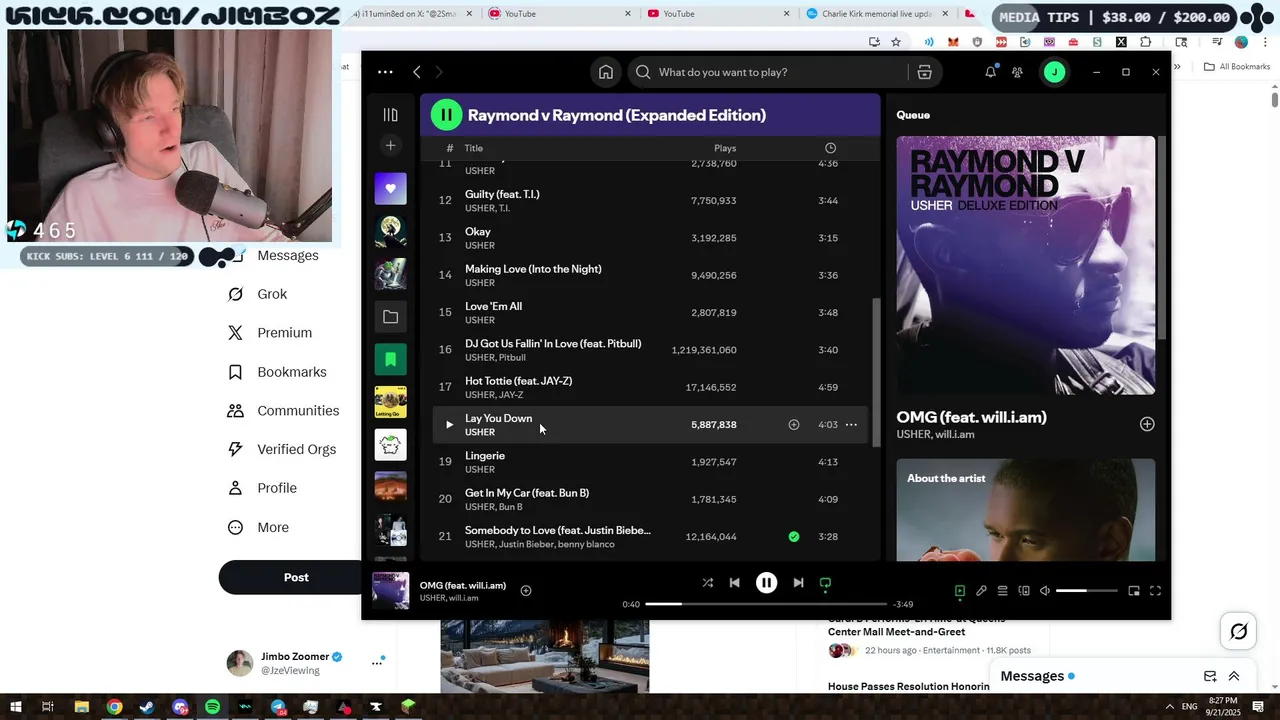
Task: Collapse Your Library sidebar
Action: (x=390, y=115)
